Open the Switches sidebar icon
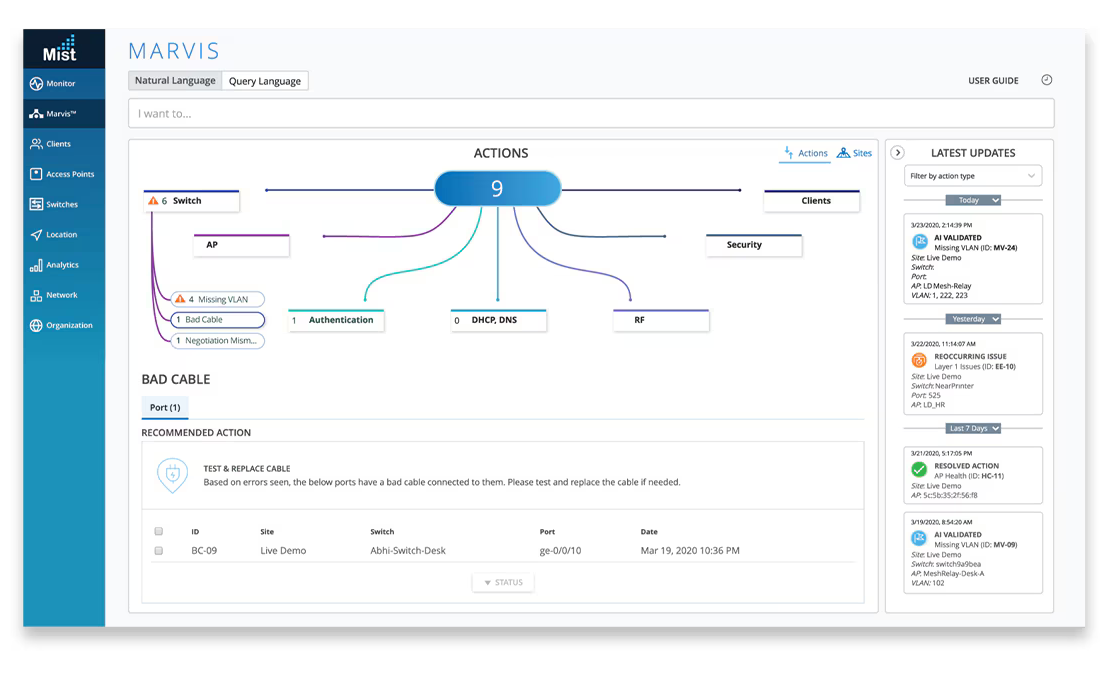Screen dimensions: 1116x673 pyautogui.click(x=36, y=204)
